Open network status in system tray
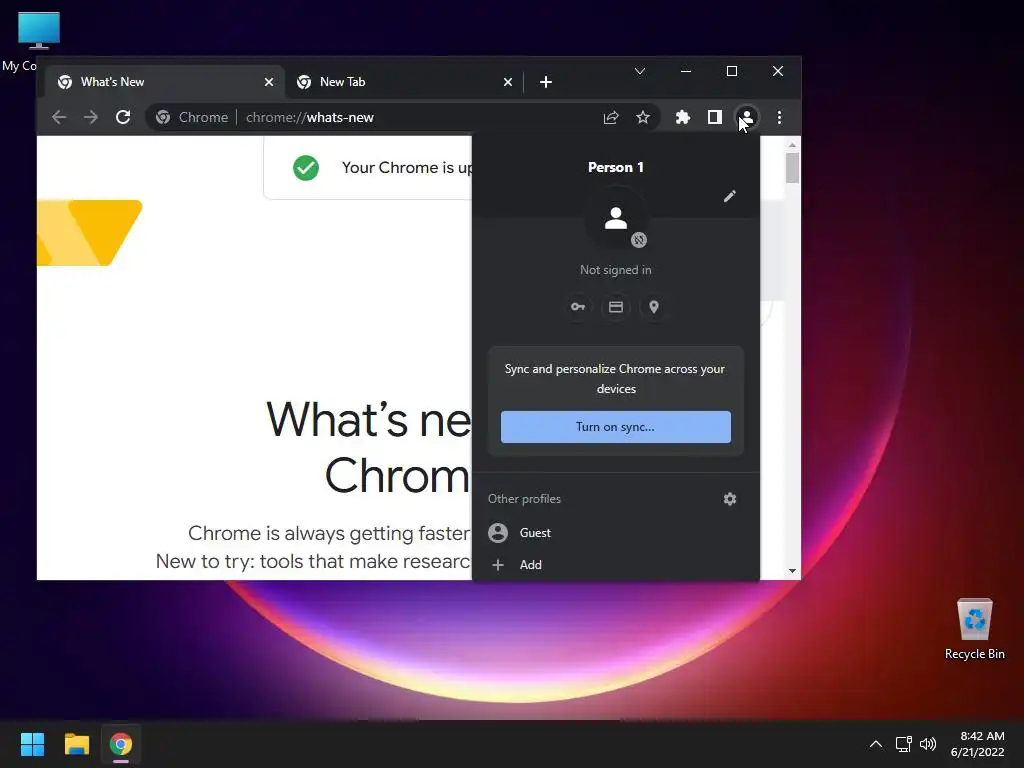 coord(904,744)
